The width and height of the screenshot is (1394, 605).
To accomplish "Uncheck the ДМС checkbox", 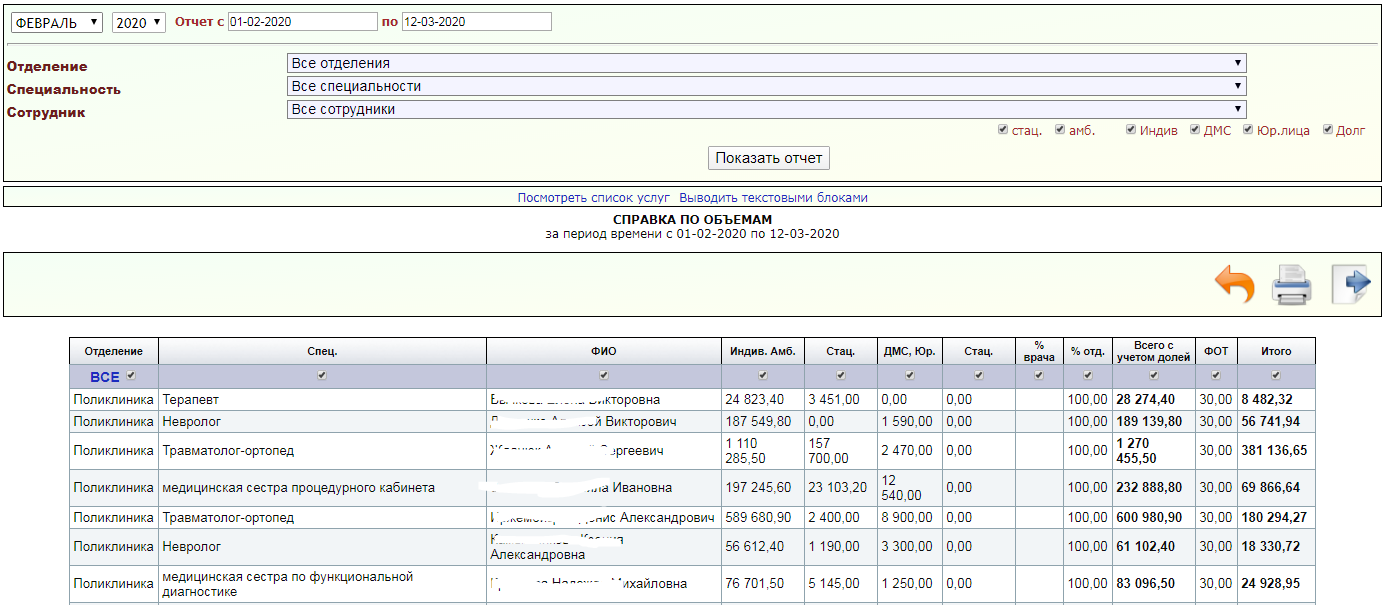I will click(1194, 130).
